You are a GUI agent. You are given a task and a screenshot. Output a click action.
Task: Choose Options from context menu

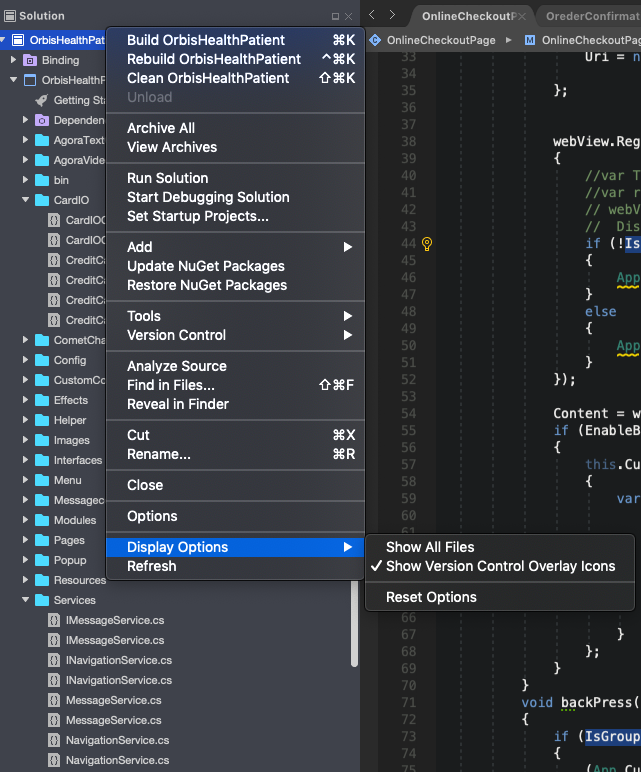[235, 516]
